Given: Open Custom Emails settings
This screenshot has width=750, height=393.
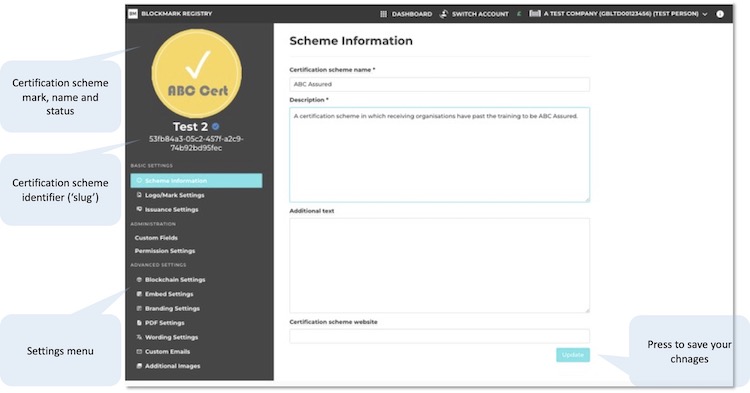Looking at the screenshot, I should [x=167, y=351].
